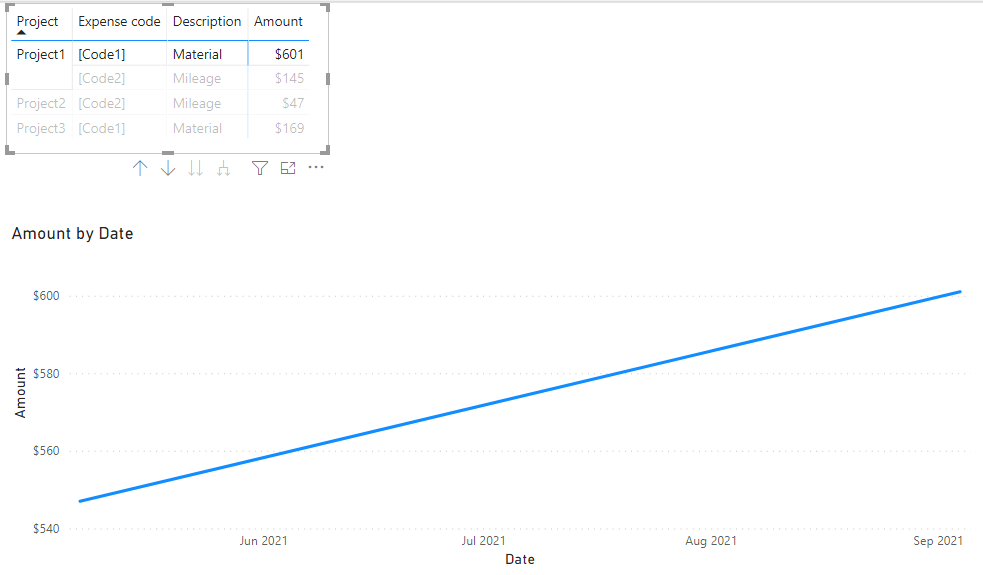Click the $145 amount cell
Viewport: 983px width, 575px height.
(289, 78)
